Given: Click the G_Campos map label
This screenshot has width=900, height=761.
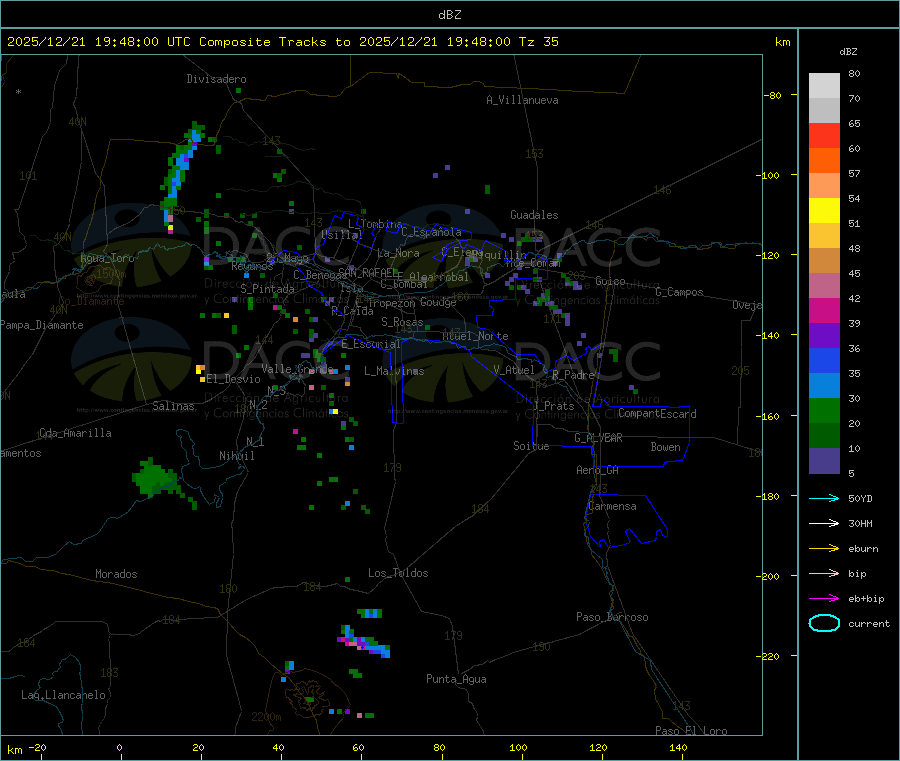Looking at the screenshot, I should 680,292.
